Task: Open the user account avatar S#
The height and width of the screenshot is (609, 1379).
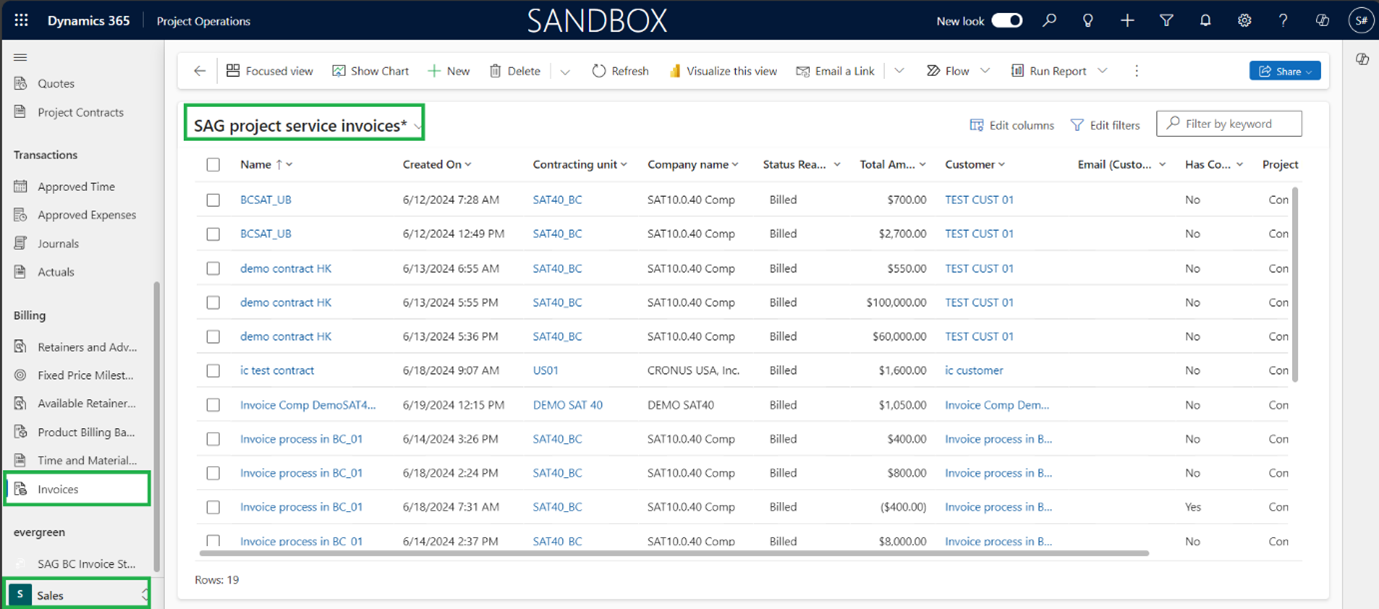Action: pos(1361,20)
